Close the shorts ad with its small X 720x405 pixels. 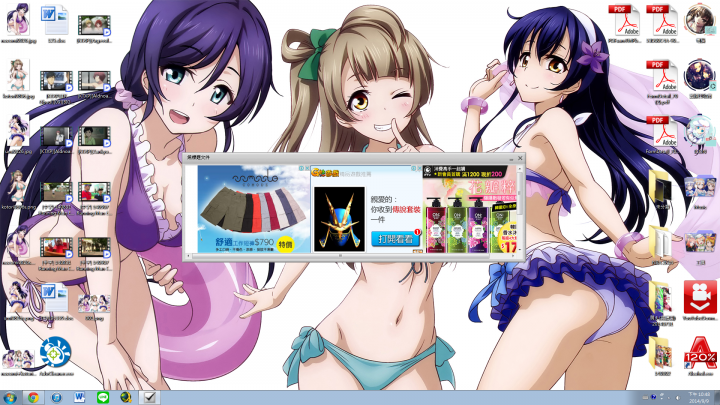pyautogui.click(x=307, y=169)
